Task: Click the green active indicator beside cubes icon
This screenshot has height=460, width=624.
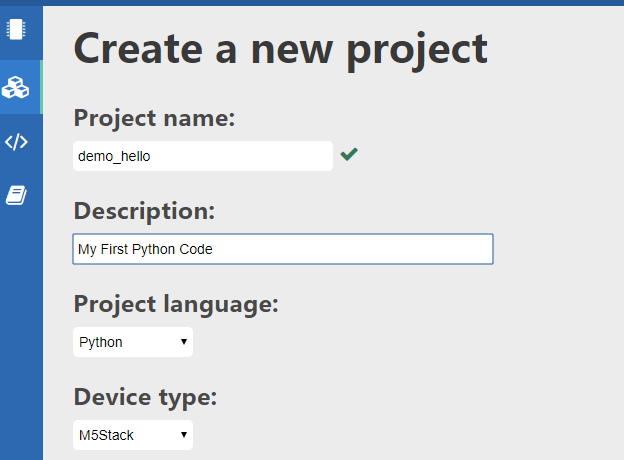Action: click(41, 87)
